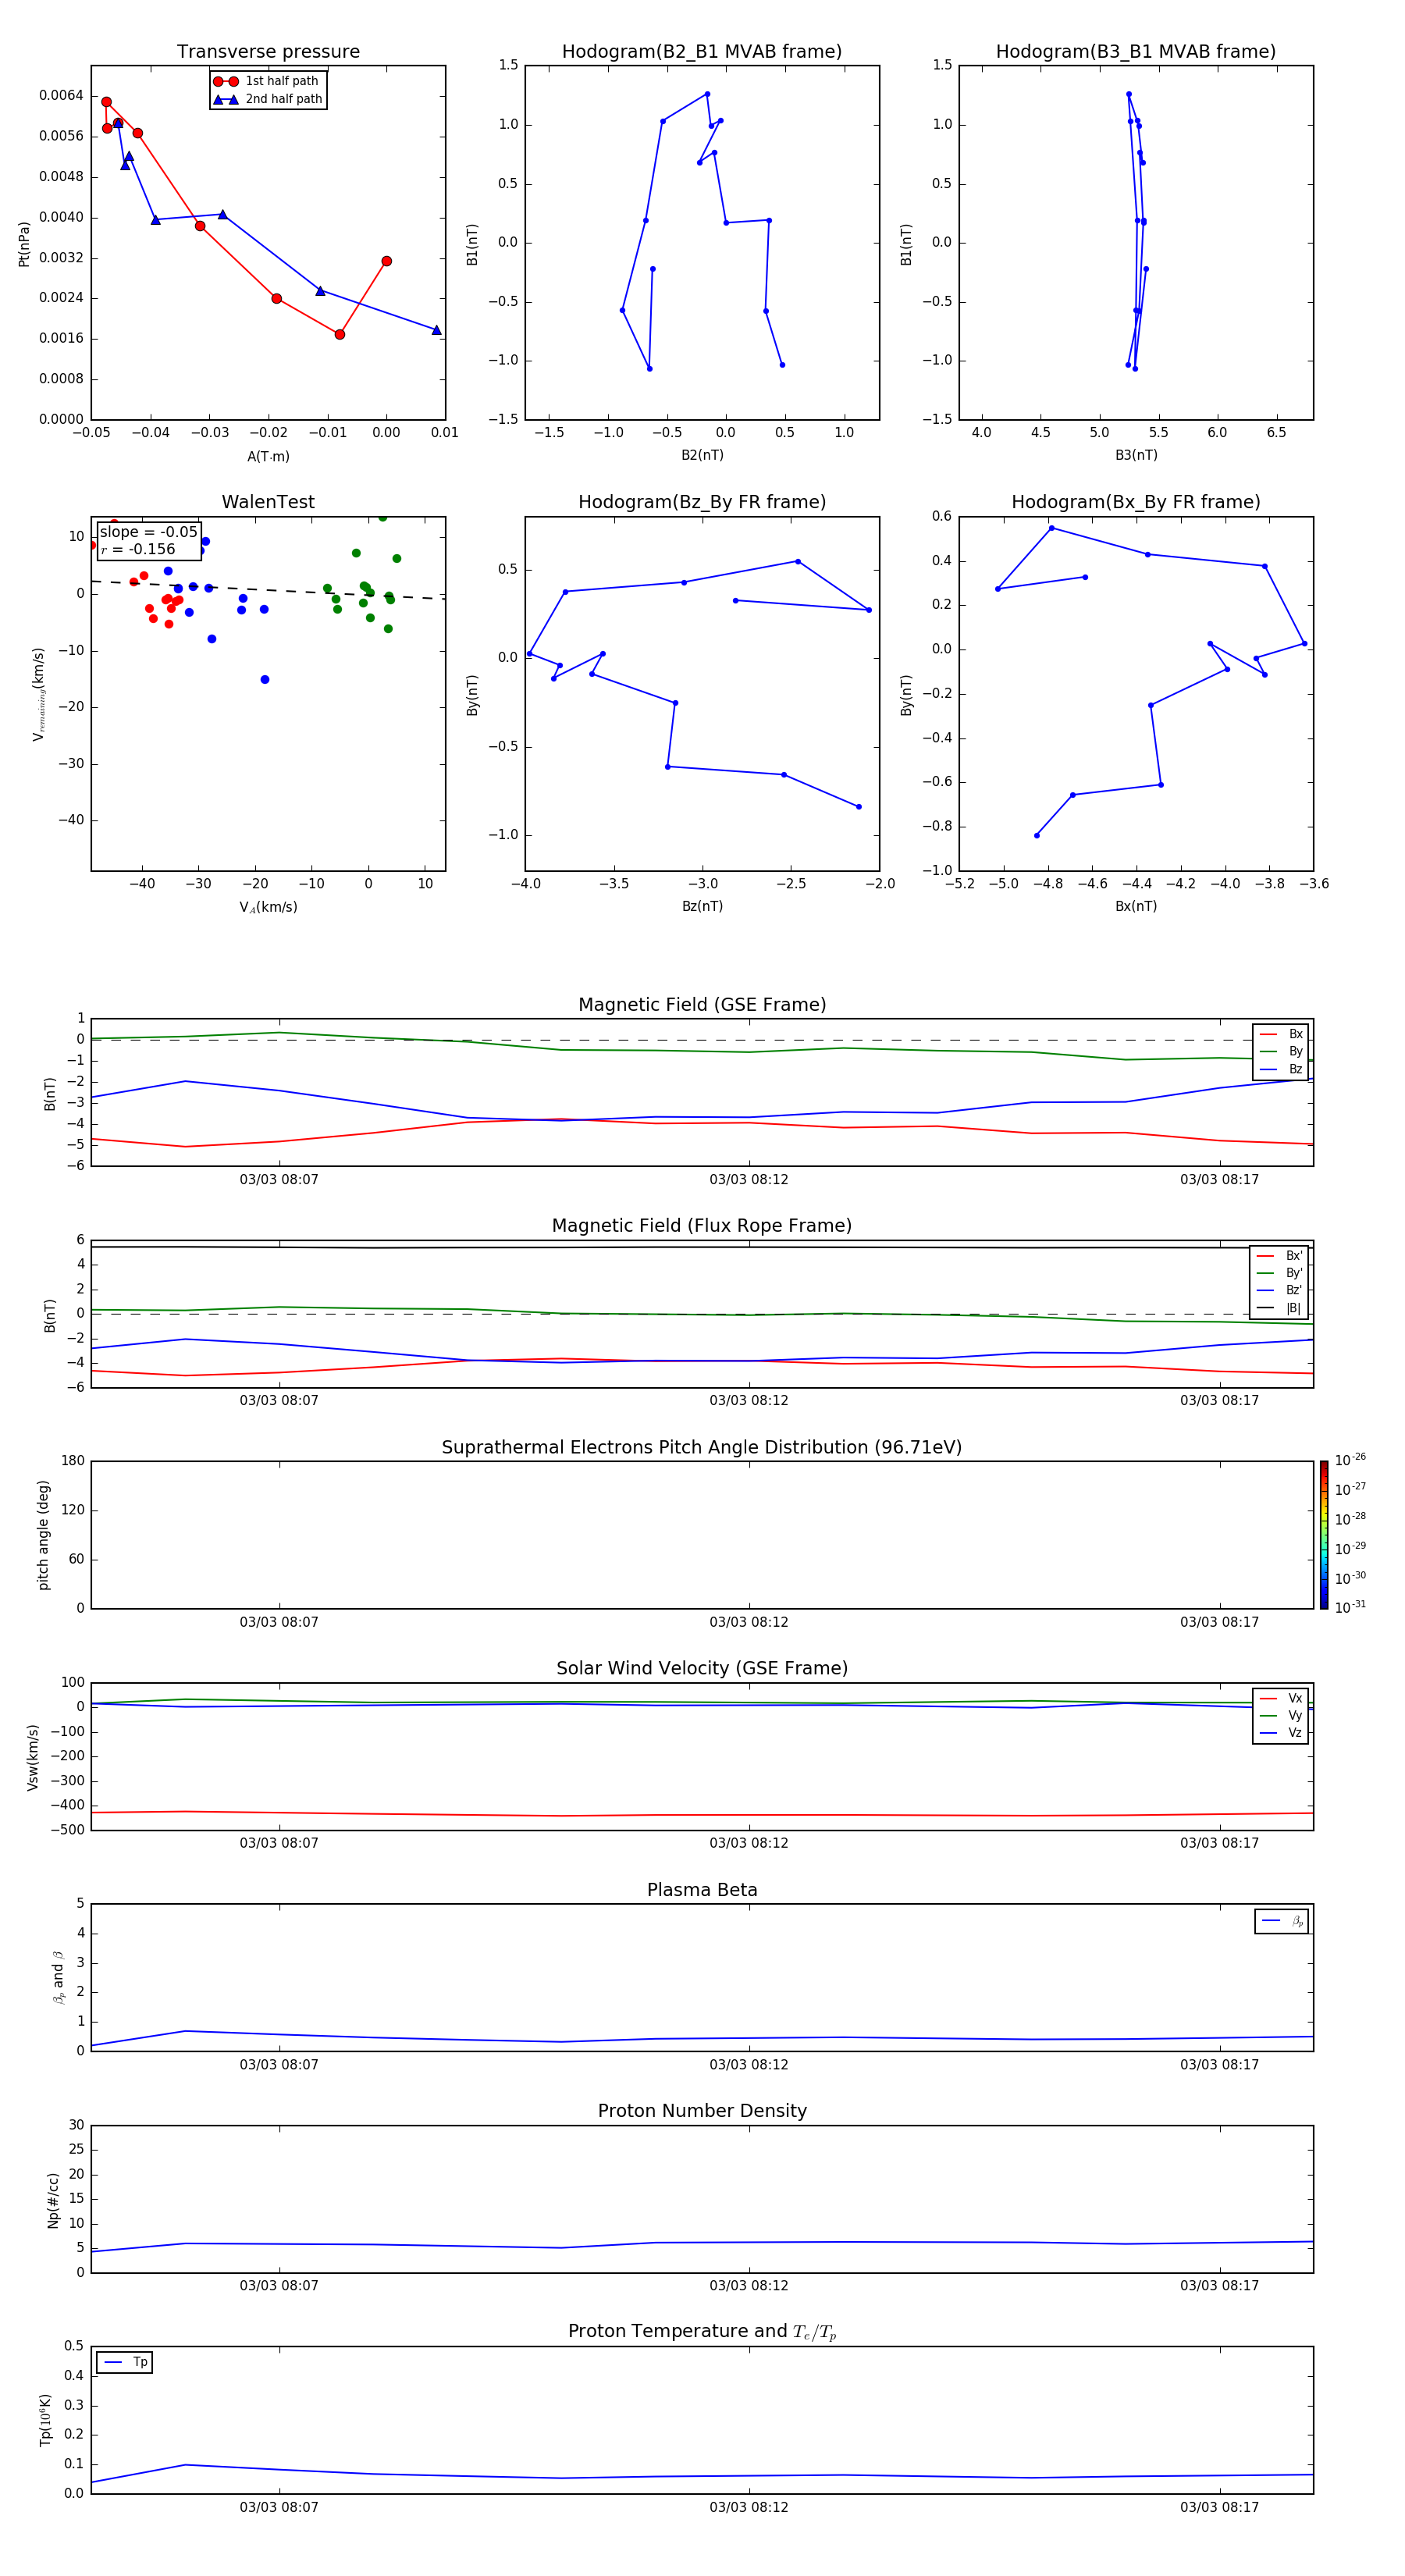Image resolution: width=1405 pixels, height=2576 pixels.
Task: Click the 'Tp' legend entry
Action: coord(126,2362)
